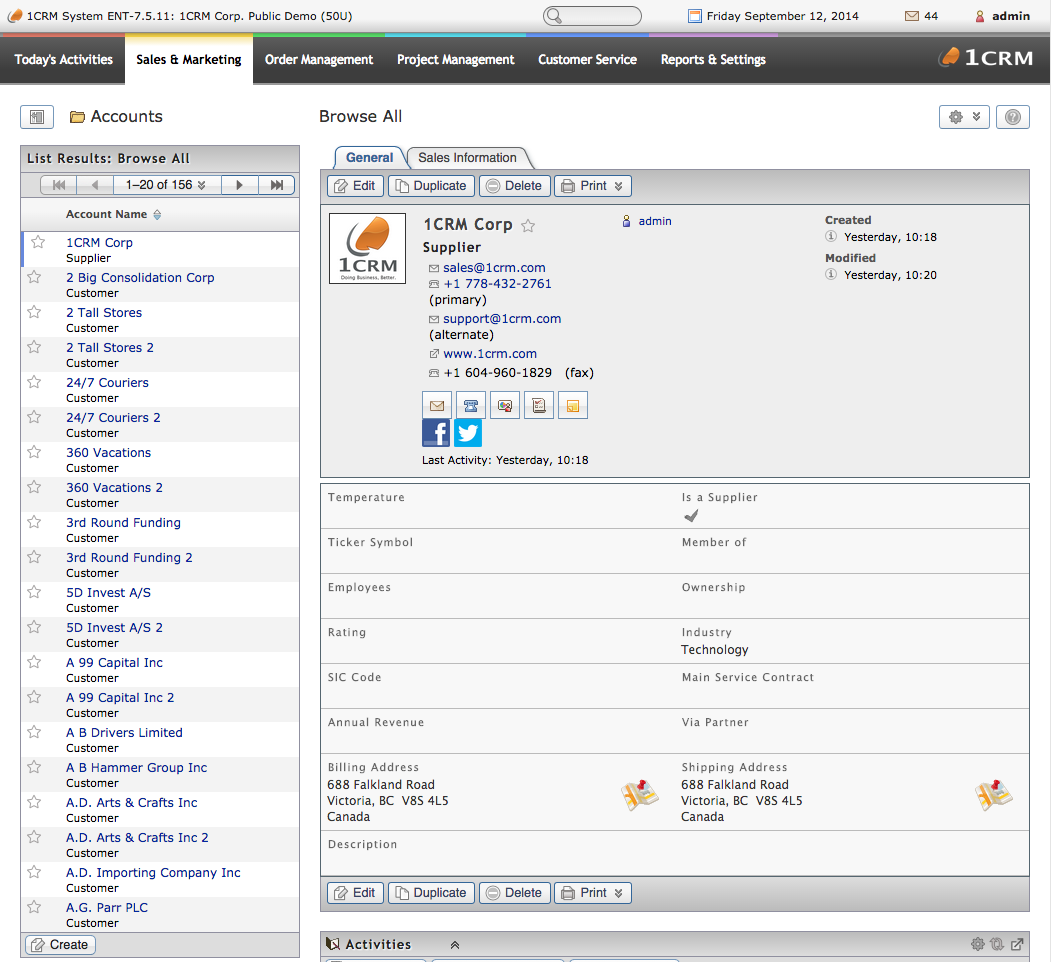The height and width of the screenshot is (962, 1051).
Task: Click the 1CRM Corp logo thumbnail
Action: [367, 249]
